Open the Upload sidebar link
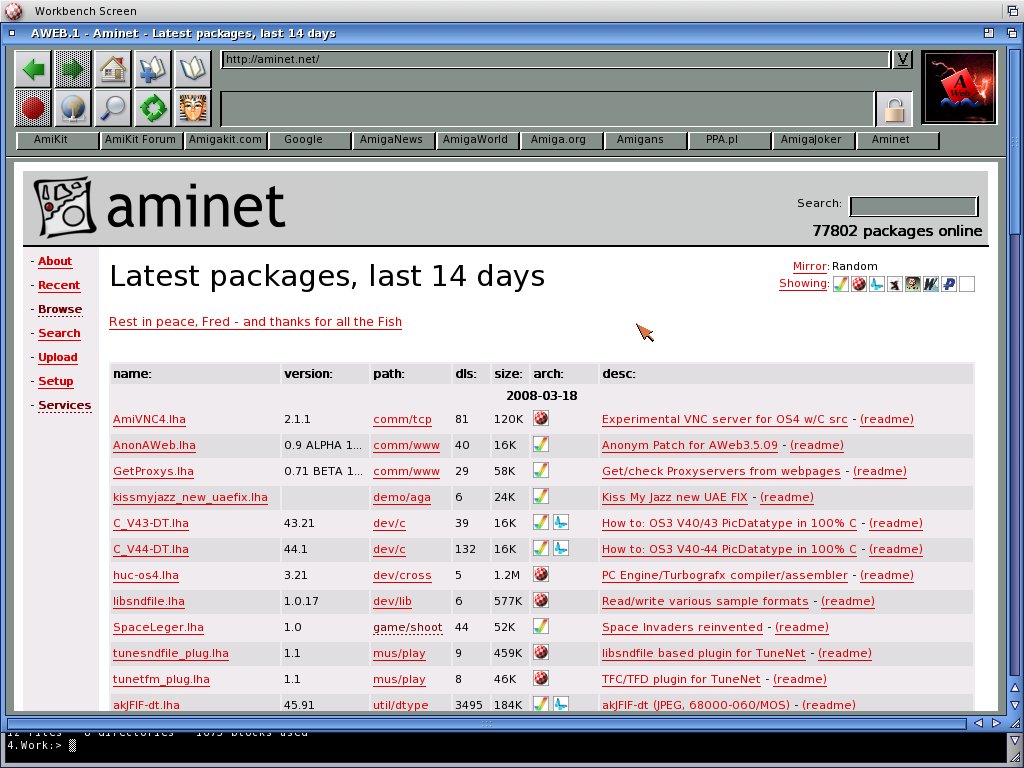The height and width of the screenshot is (768, 1024). pyautogui.click(x=57, y=357)
